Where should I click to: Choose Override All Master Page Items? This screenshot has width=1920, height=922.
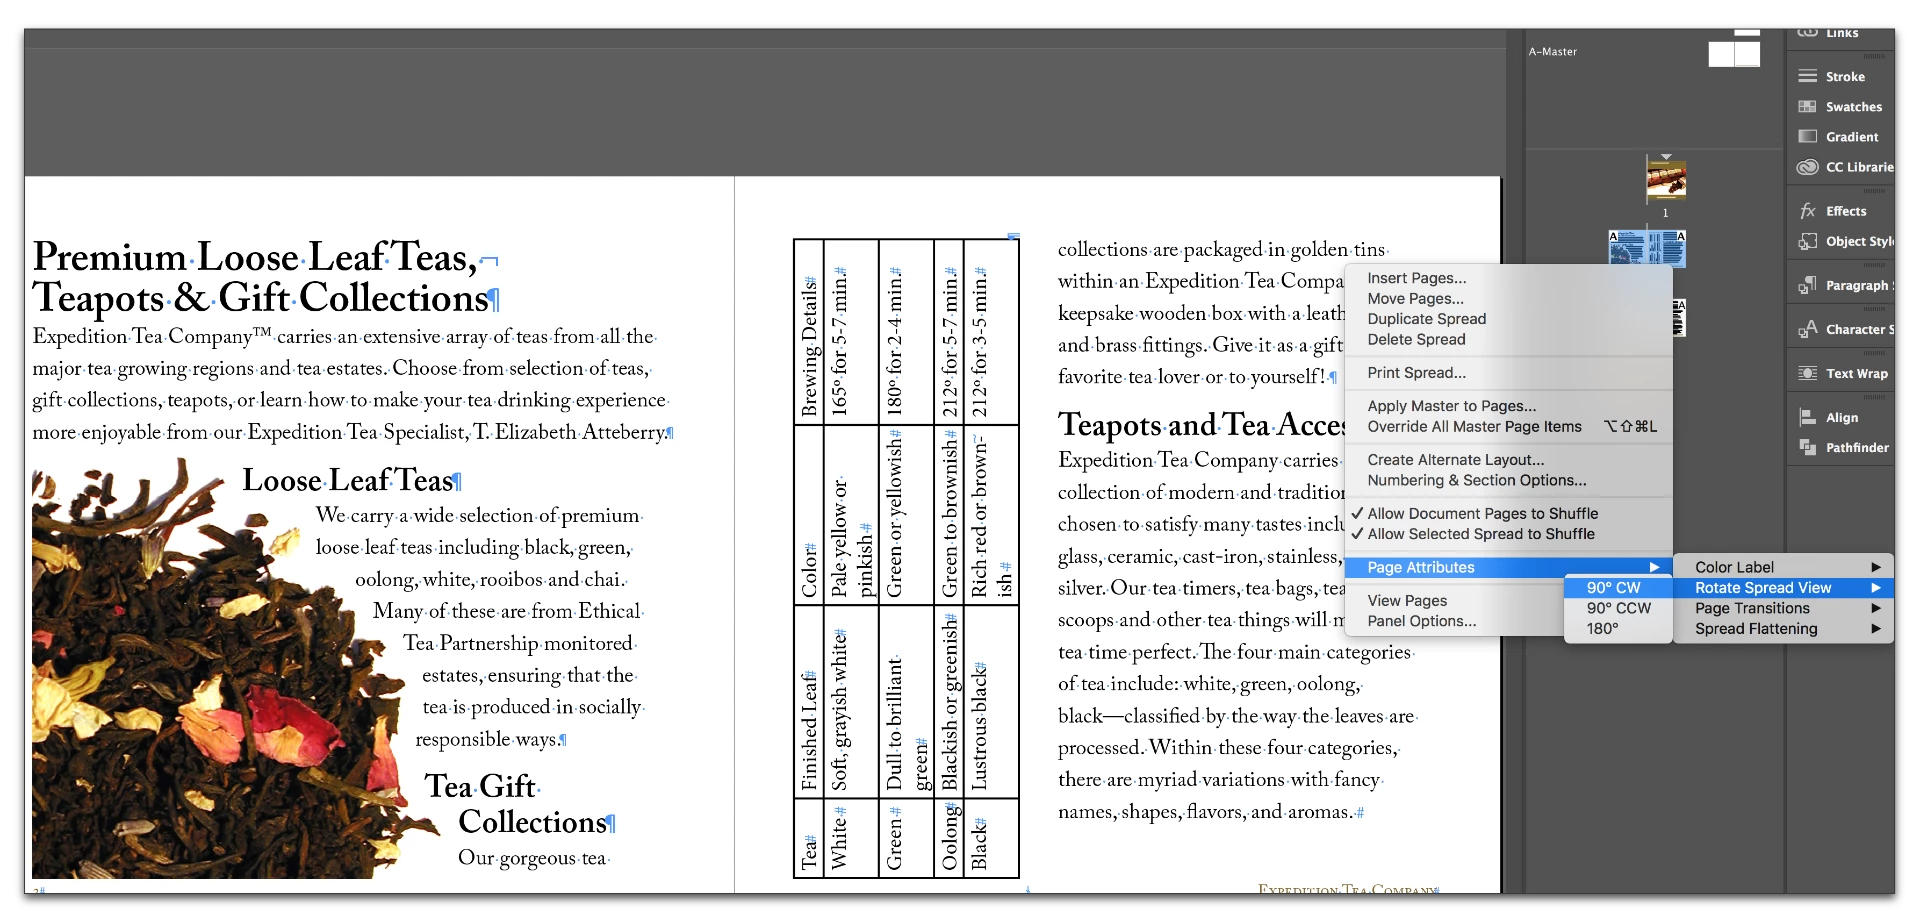pos(1474,427)
